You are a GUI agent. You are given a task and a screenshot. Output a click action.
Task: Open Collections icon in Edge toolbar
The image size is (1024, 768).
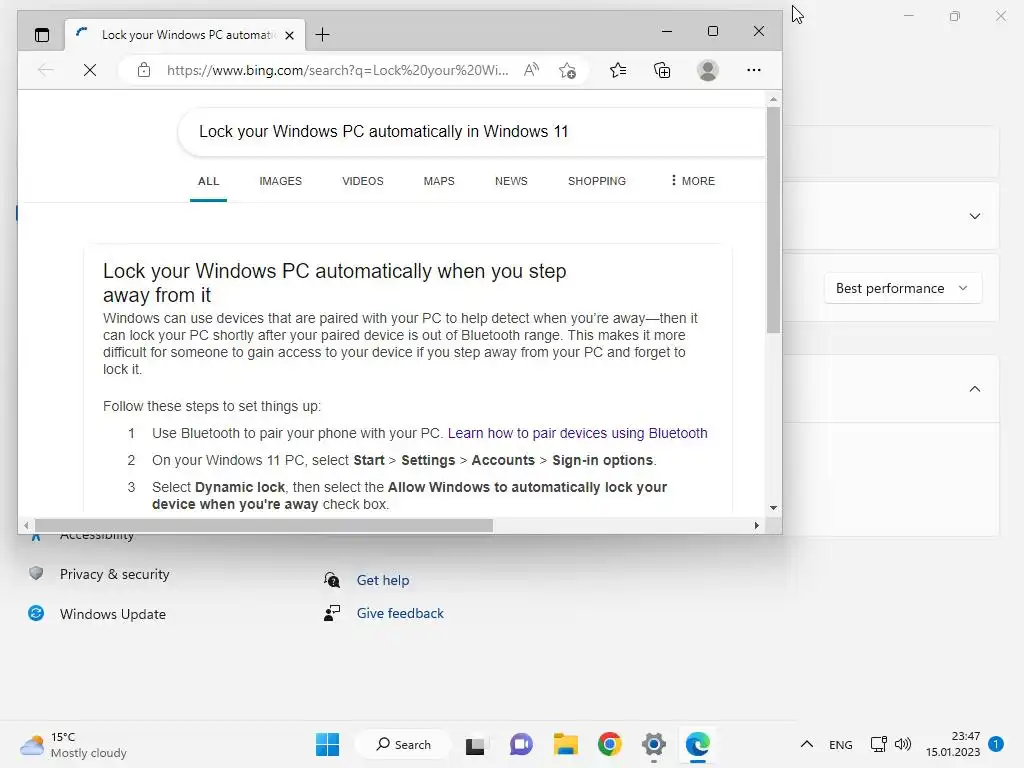[662, 70]
